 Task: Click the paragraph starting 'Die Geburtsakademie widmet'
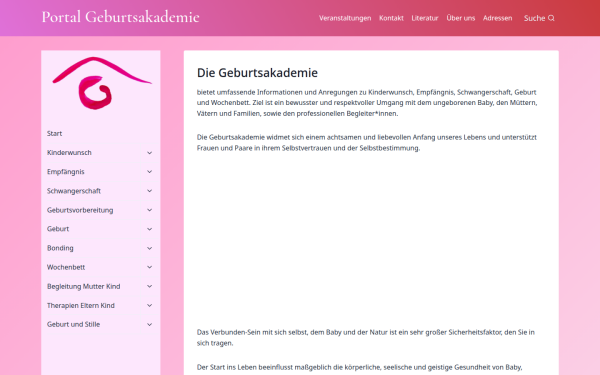(x=367, y=143)
